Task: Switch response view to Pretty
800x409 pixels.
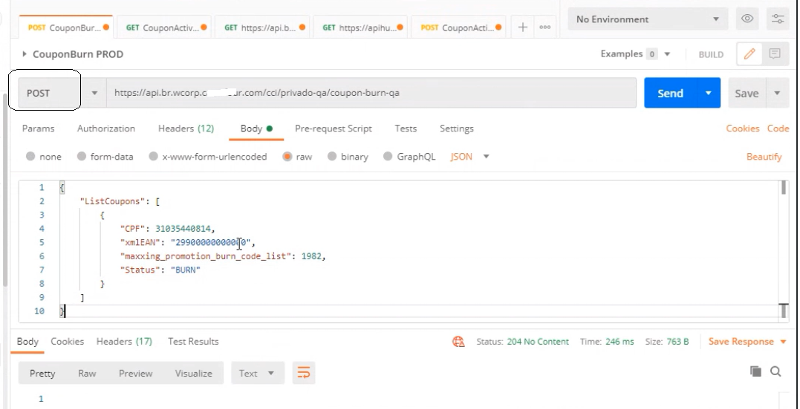Action: [x=42, y=373]
